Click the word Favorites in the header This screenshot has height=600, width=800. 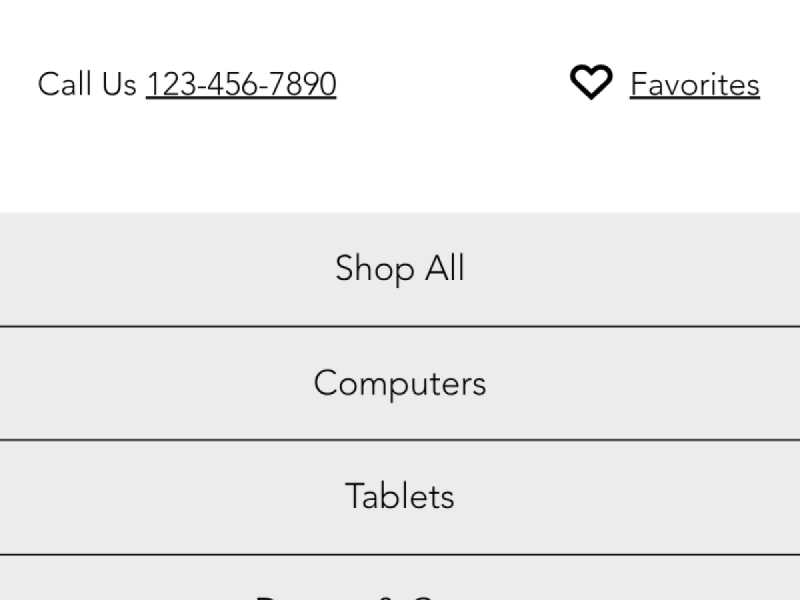pyautogui.click(x=694, y=84)
